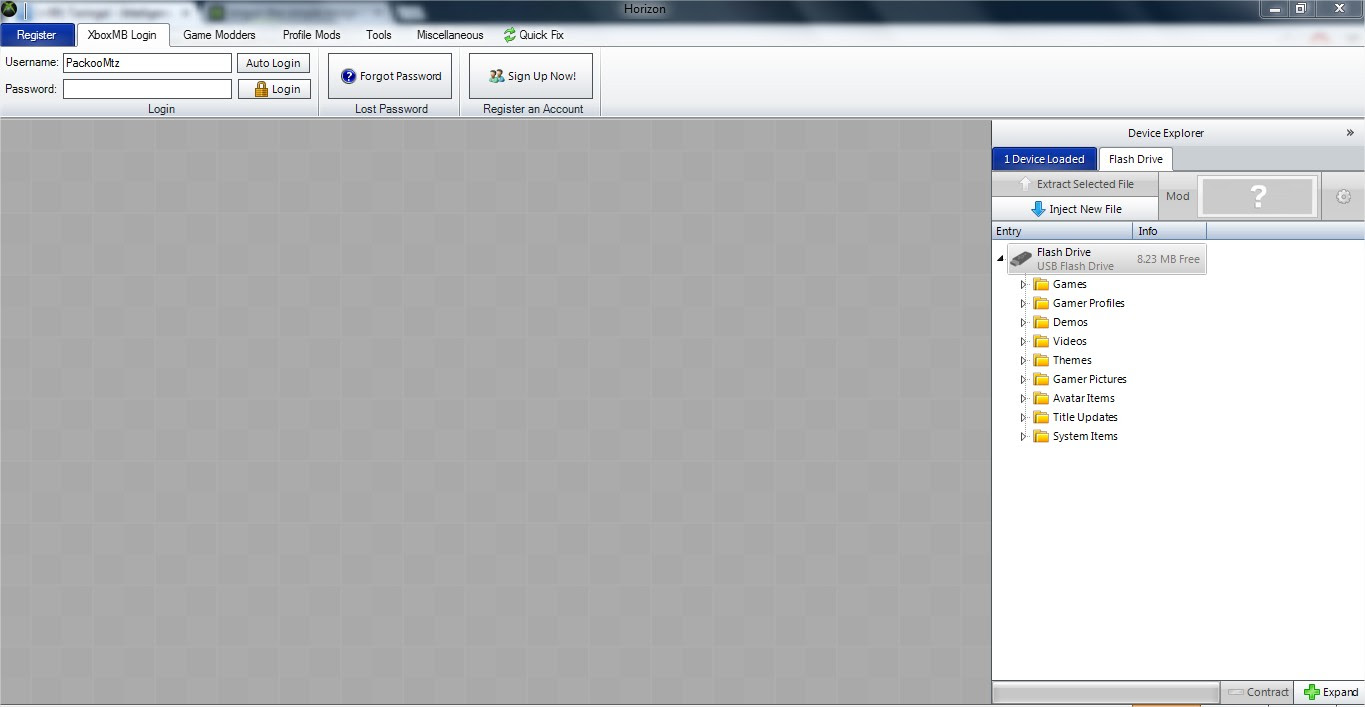Image resolution: width=1365 pixels, height=707 pixels.
Task: Click the Mod question mark thumbnail
Action: [1258, 197]
